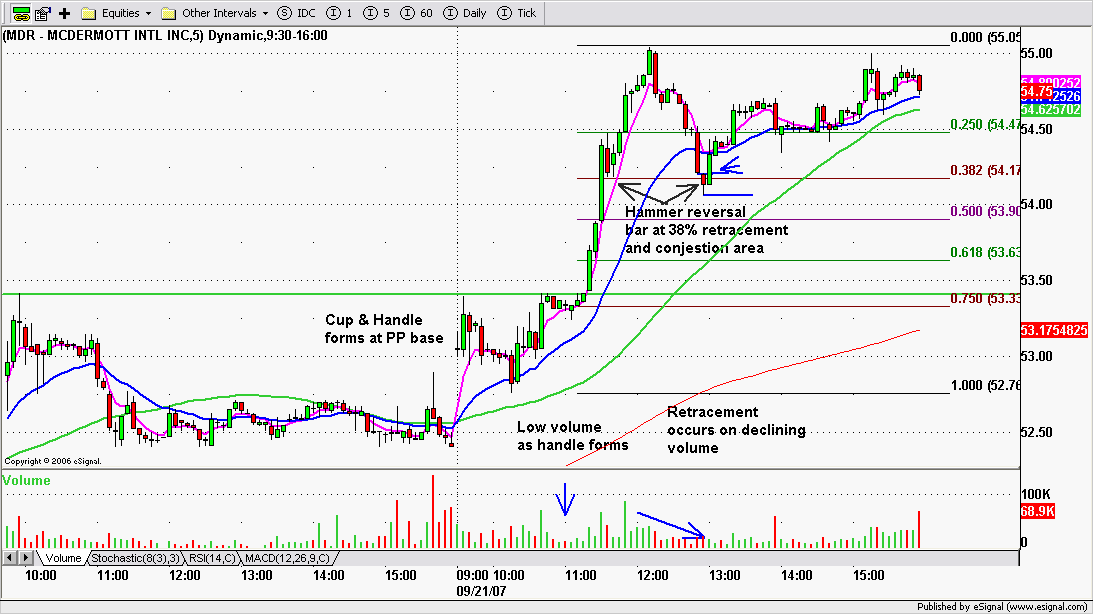
Task: Click the Other Intervals folder icon
Action: coord(168,13)
